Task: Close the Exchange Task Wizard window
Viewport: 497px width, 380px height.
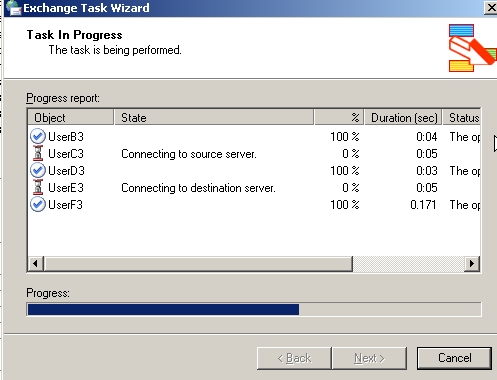Action: [x=491, y=8]
